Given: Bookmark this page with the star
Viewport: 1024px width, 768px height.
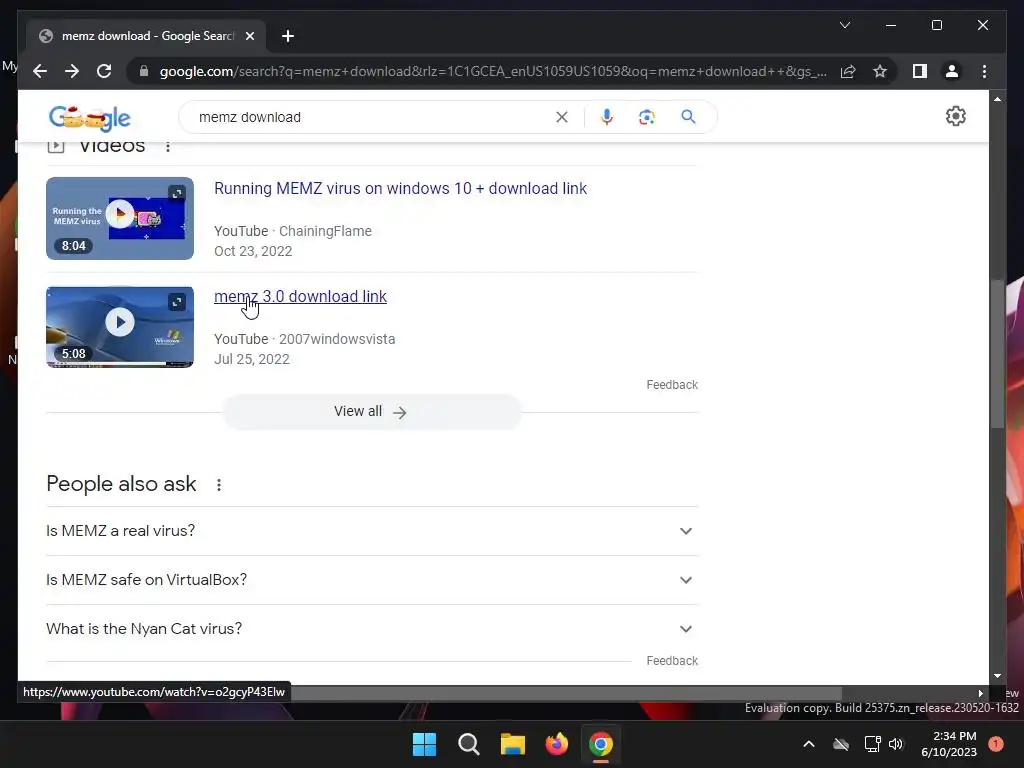Looking at the screenshot, I should coord(880,71).
